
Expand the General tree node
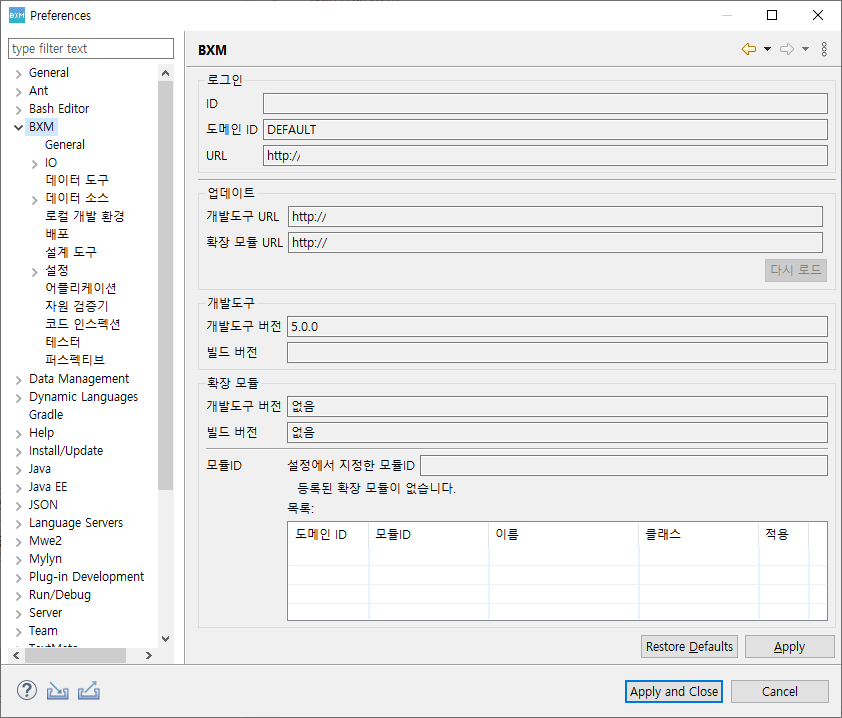[x=18, y=74]
